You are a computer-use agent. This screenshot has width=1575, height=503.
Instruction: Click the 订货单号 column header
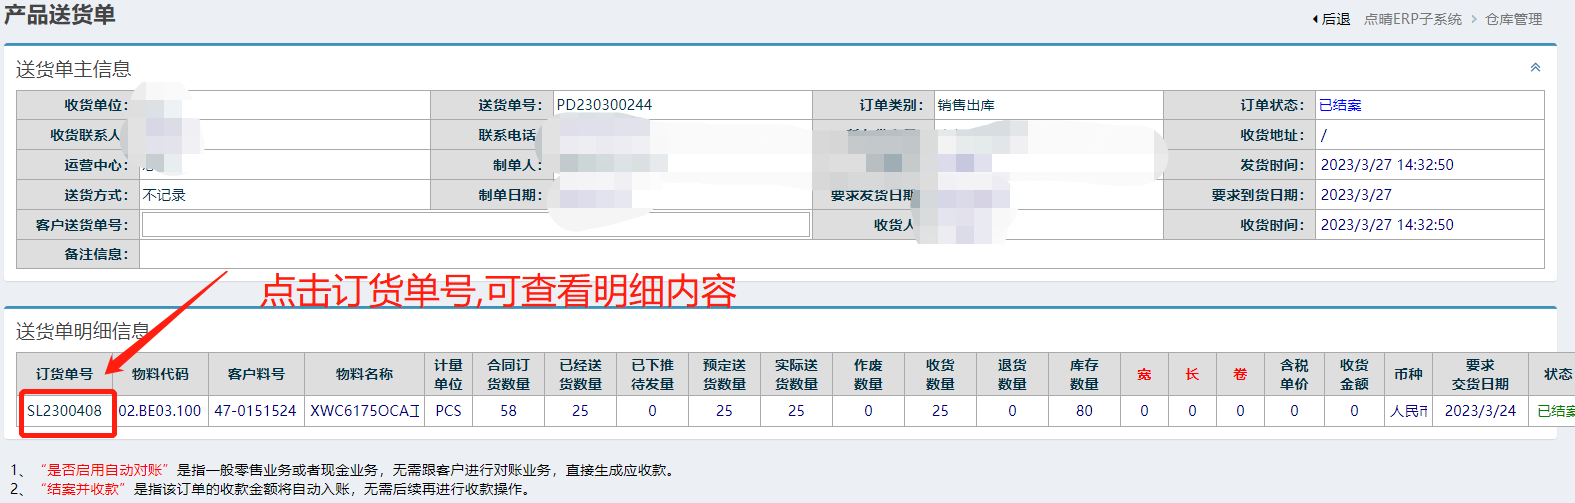64,374
